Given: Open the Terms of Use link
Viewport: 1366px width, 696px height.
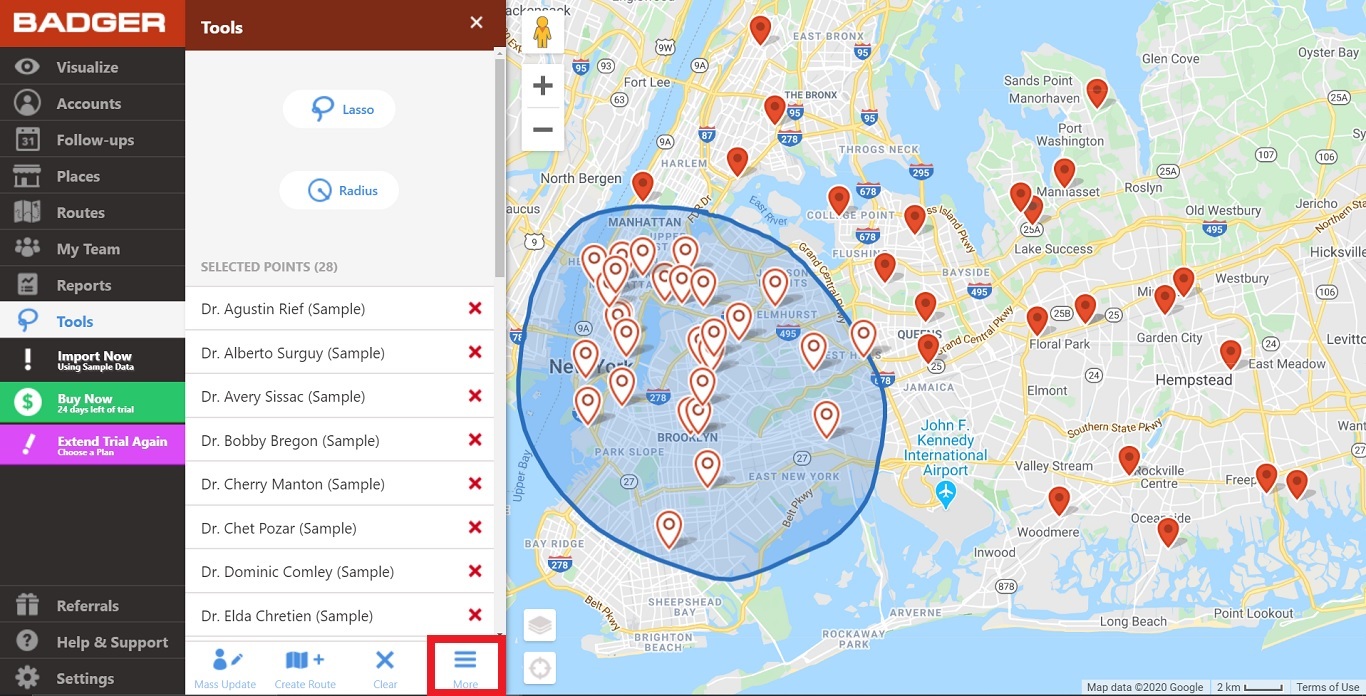Looking at the screenshot, I should click(1327, 687).
